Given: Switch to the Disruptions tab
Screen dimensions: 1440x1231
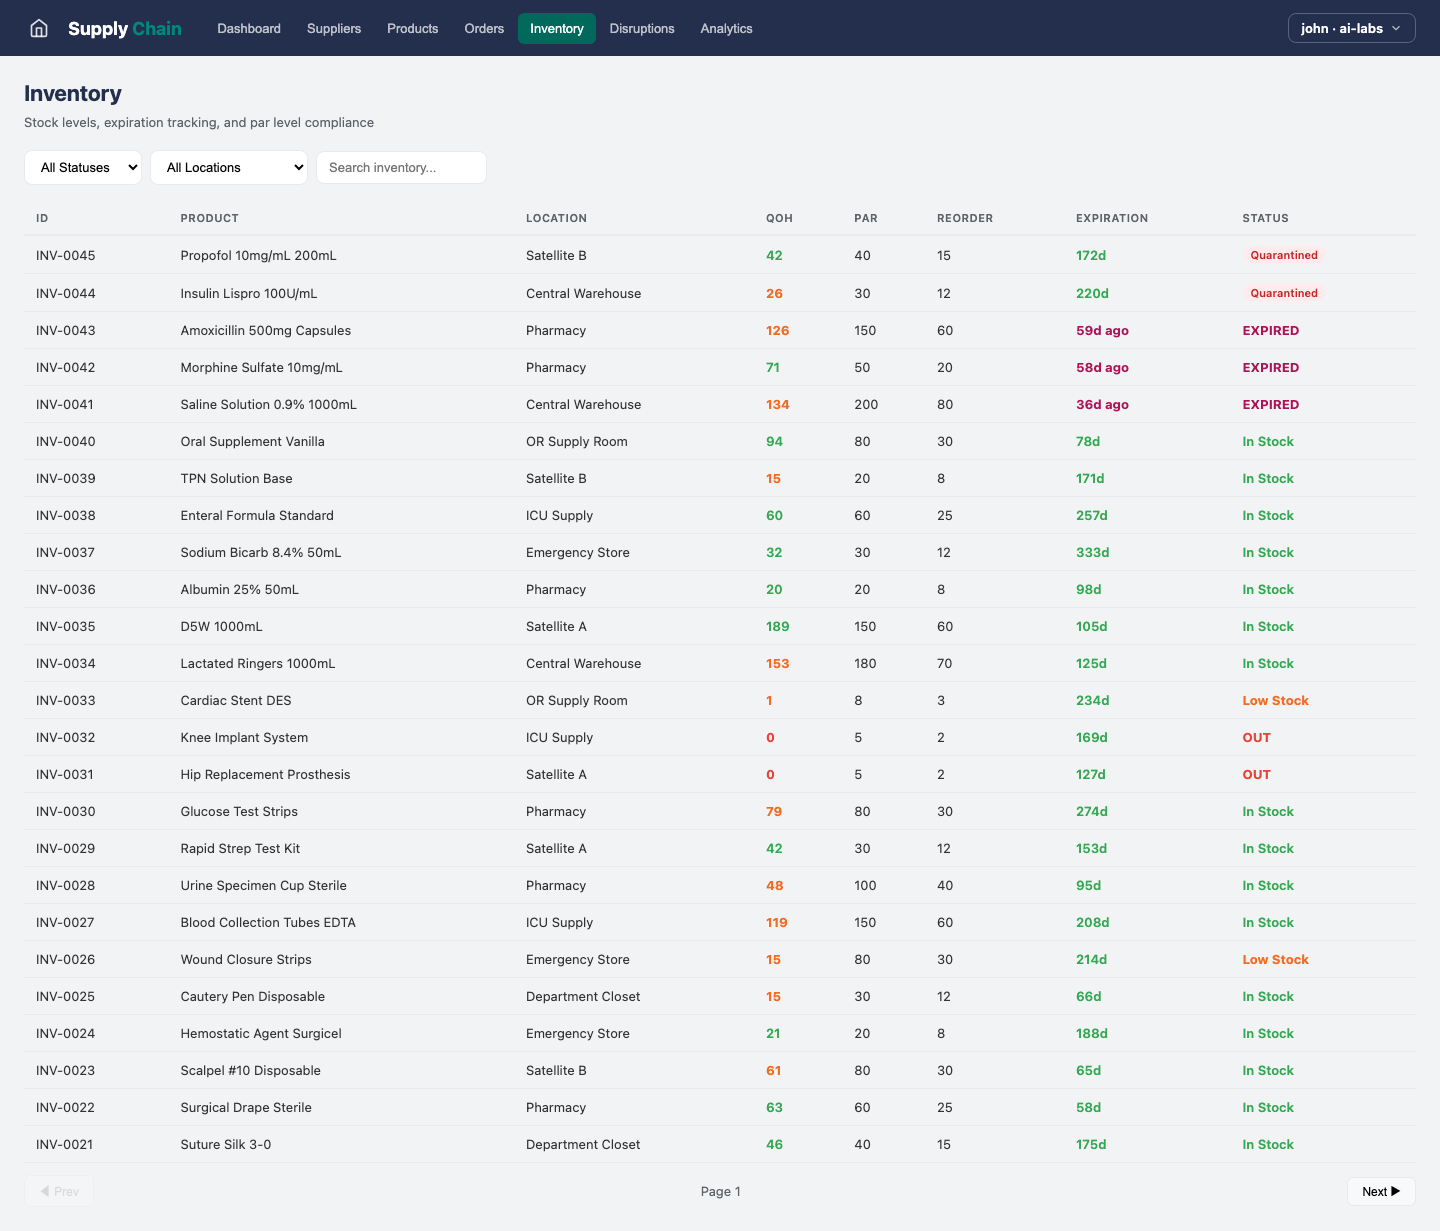Looking at the screenshot, I should coord(642,28).
